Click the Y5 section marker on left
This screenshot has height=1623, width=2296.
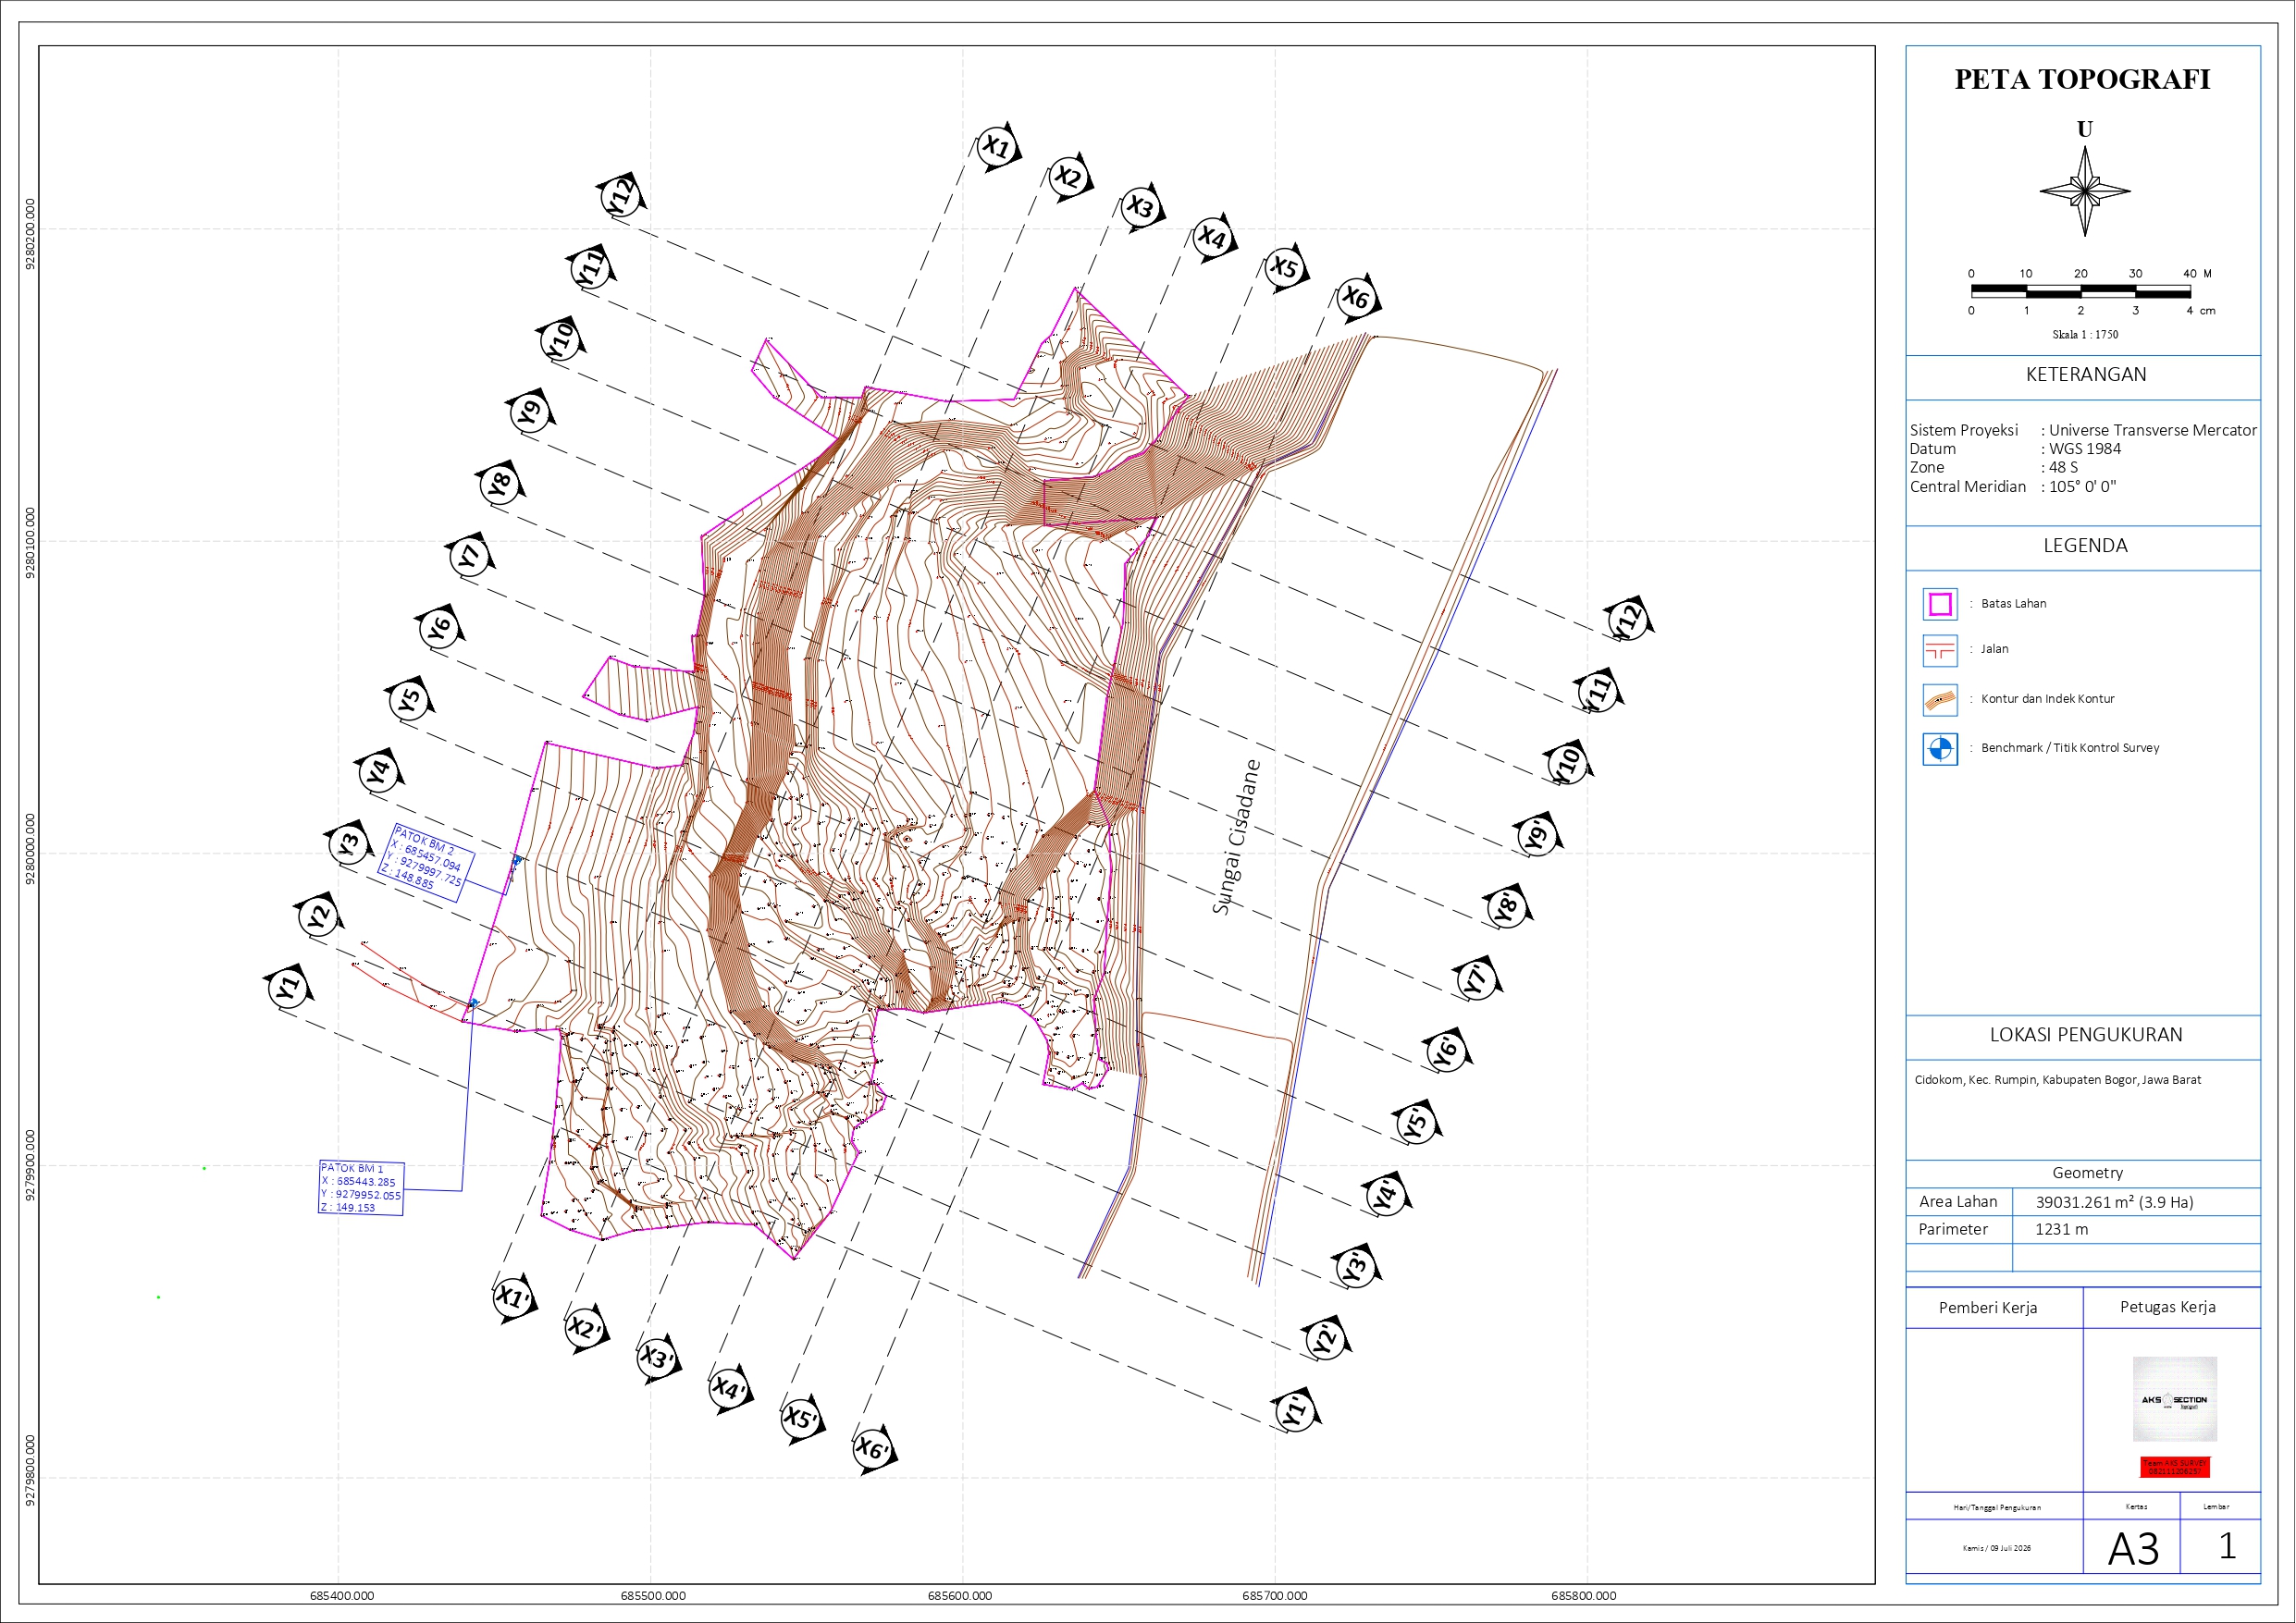409,699
